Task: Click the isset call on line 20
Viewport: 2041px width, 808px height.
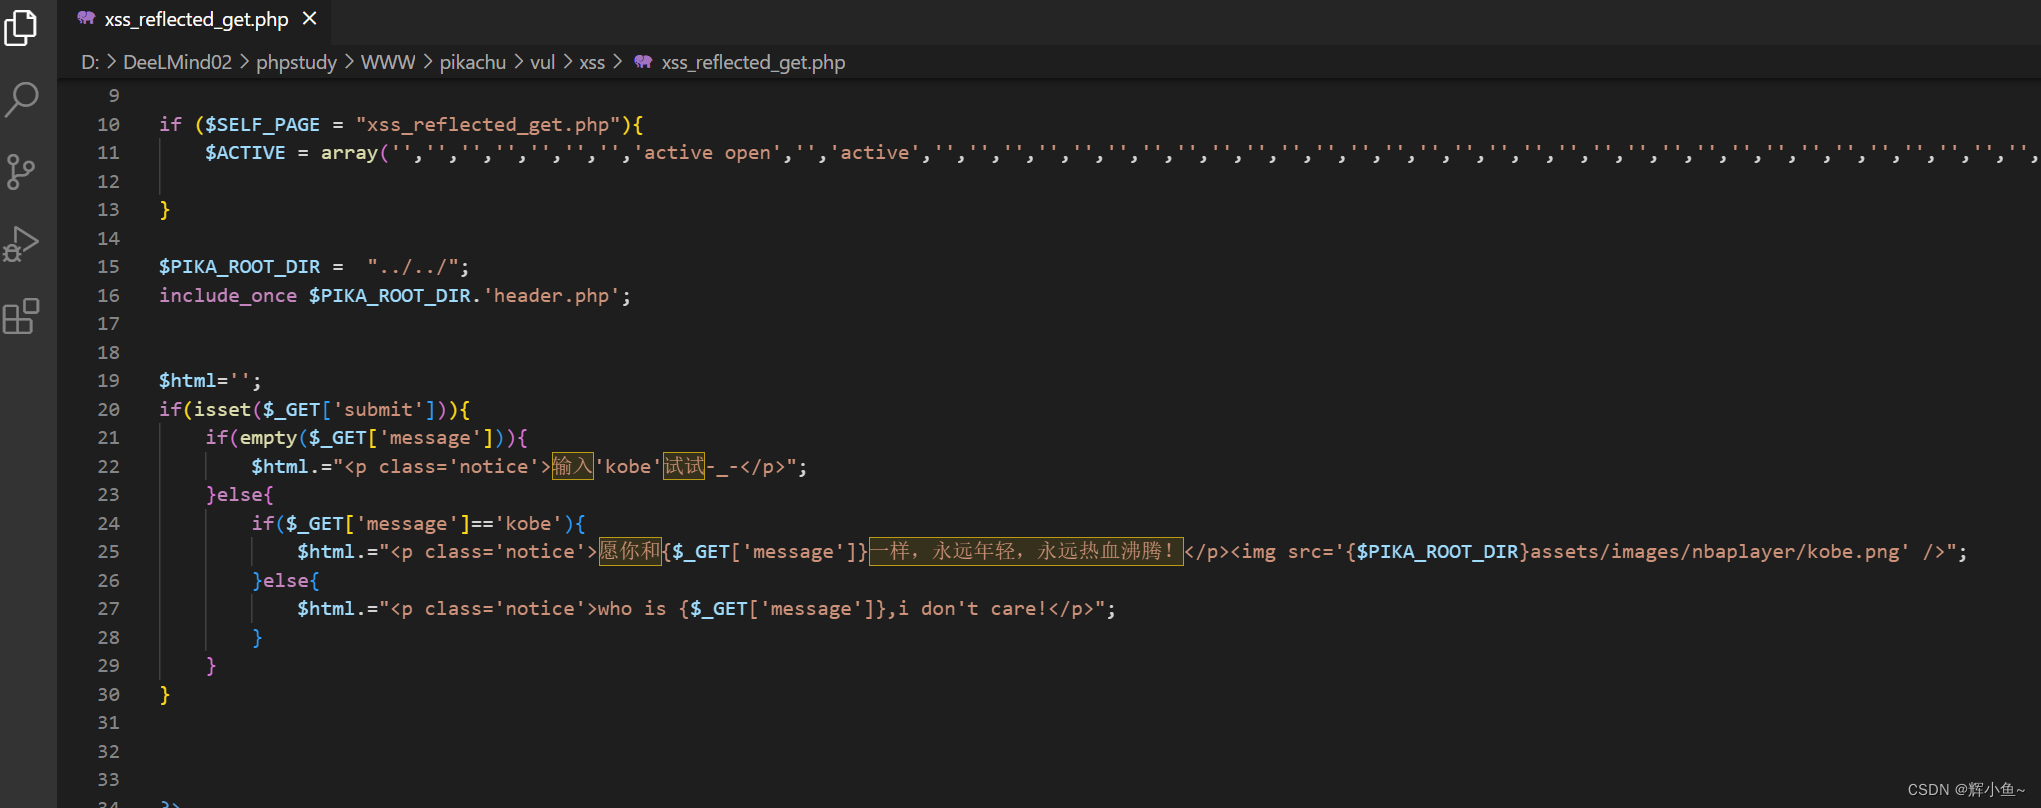Action: coord(222,410)
